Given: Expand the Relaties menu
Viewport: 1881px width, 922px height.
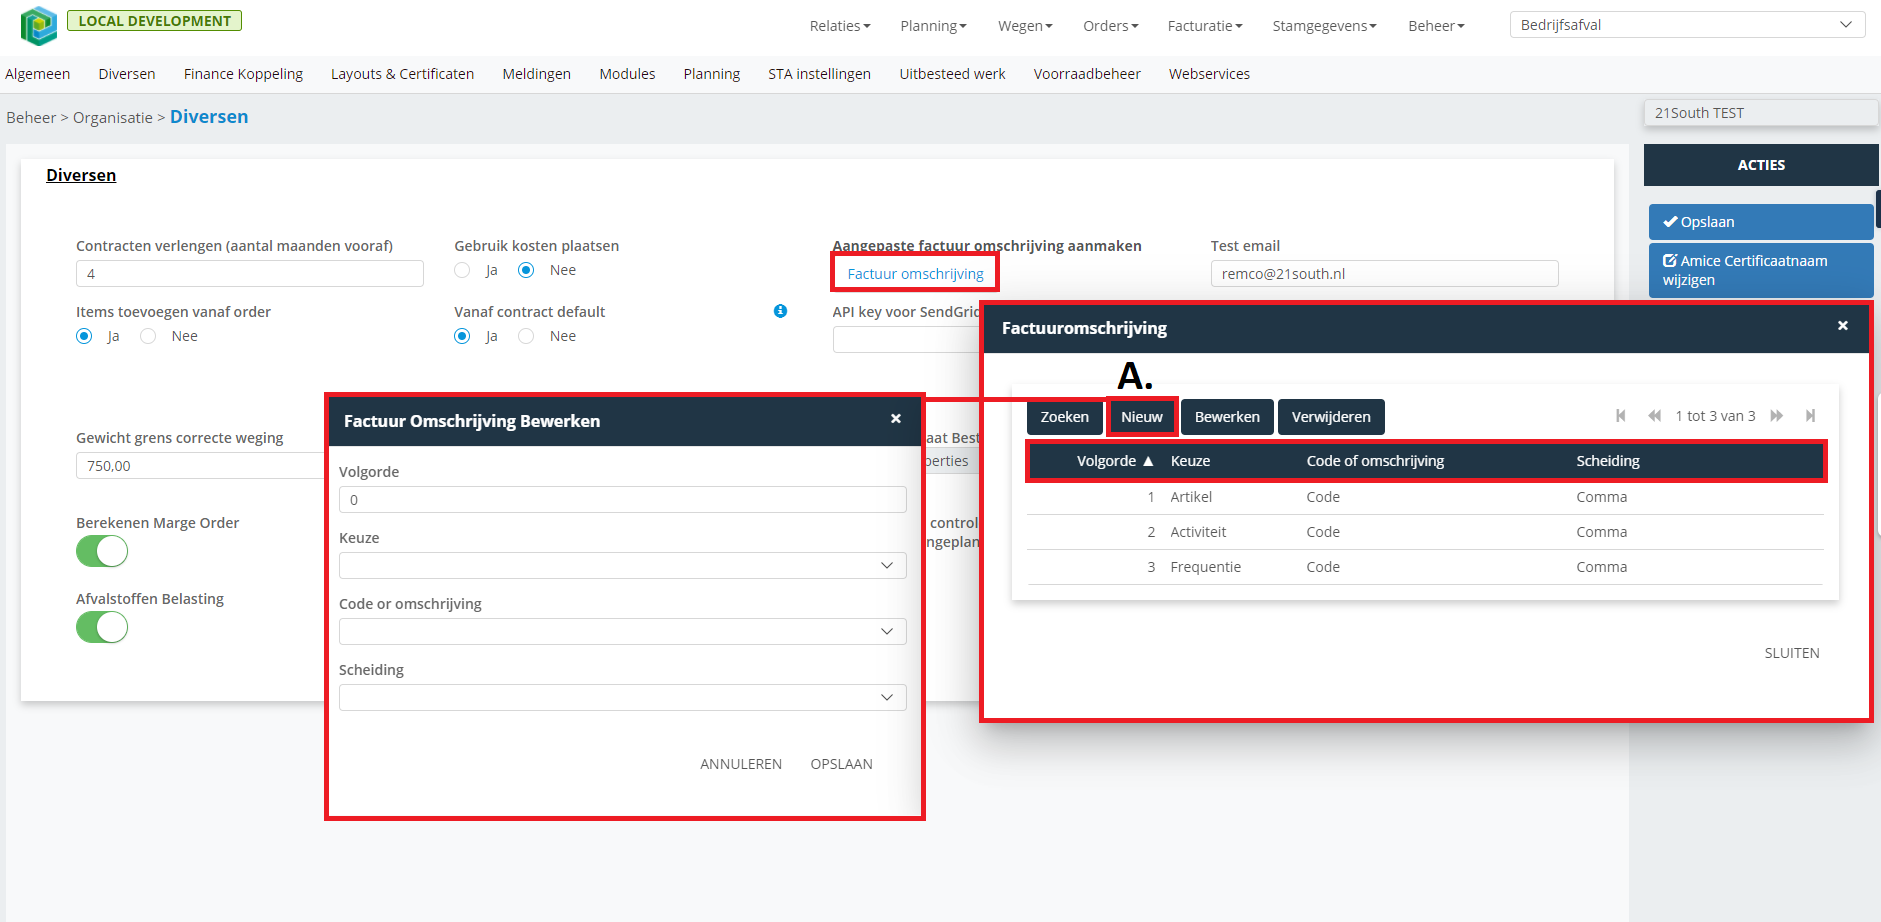Looking at the screenshot, I should [840, 26].
